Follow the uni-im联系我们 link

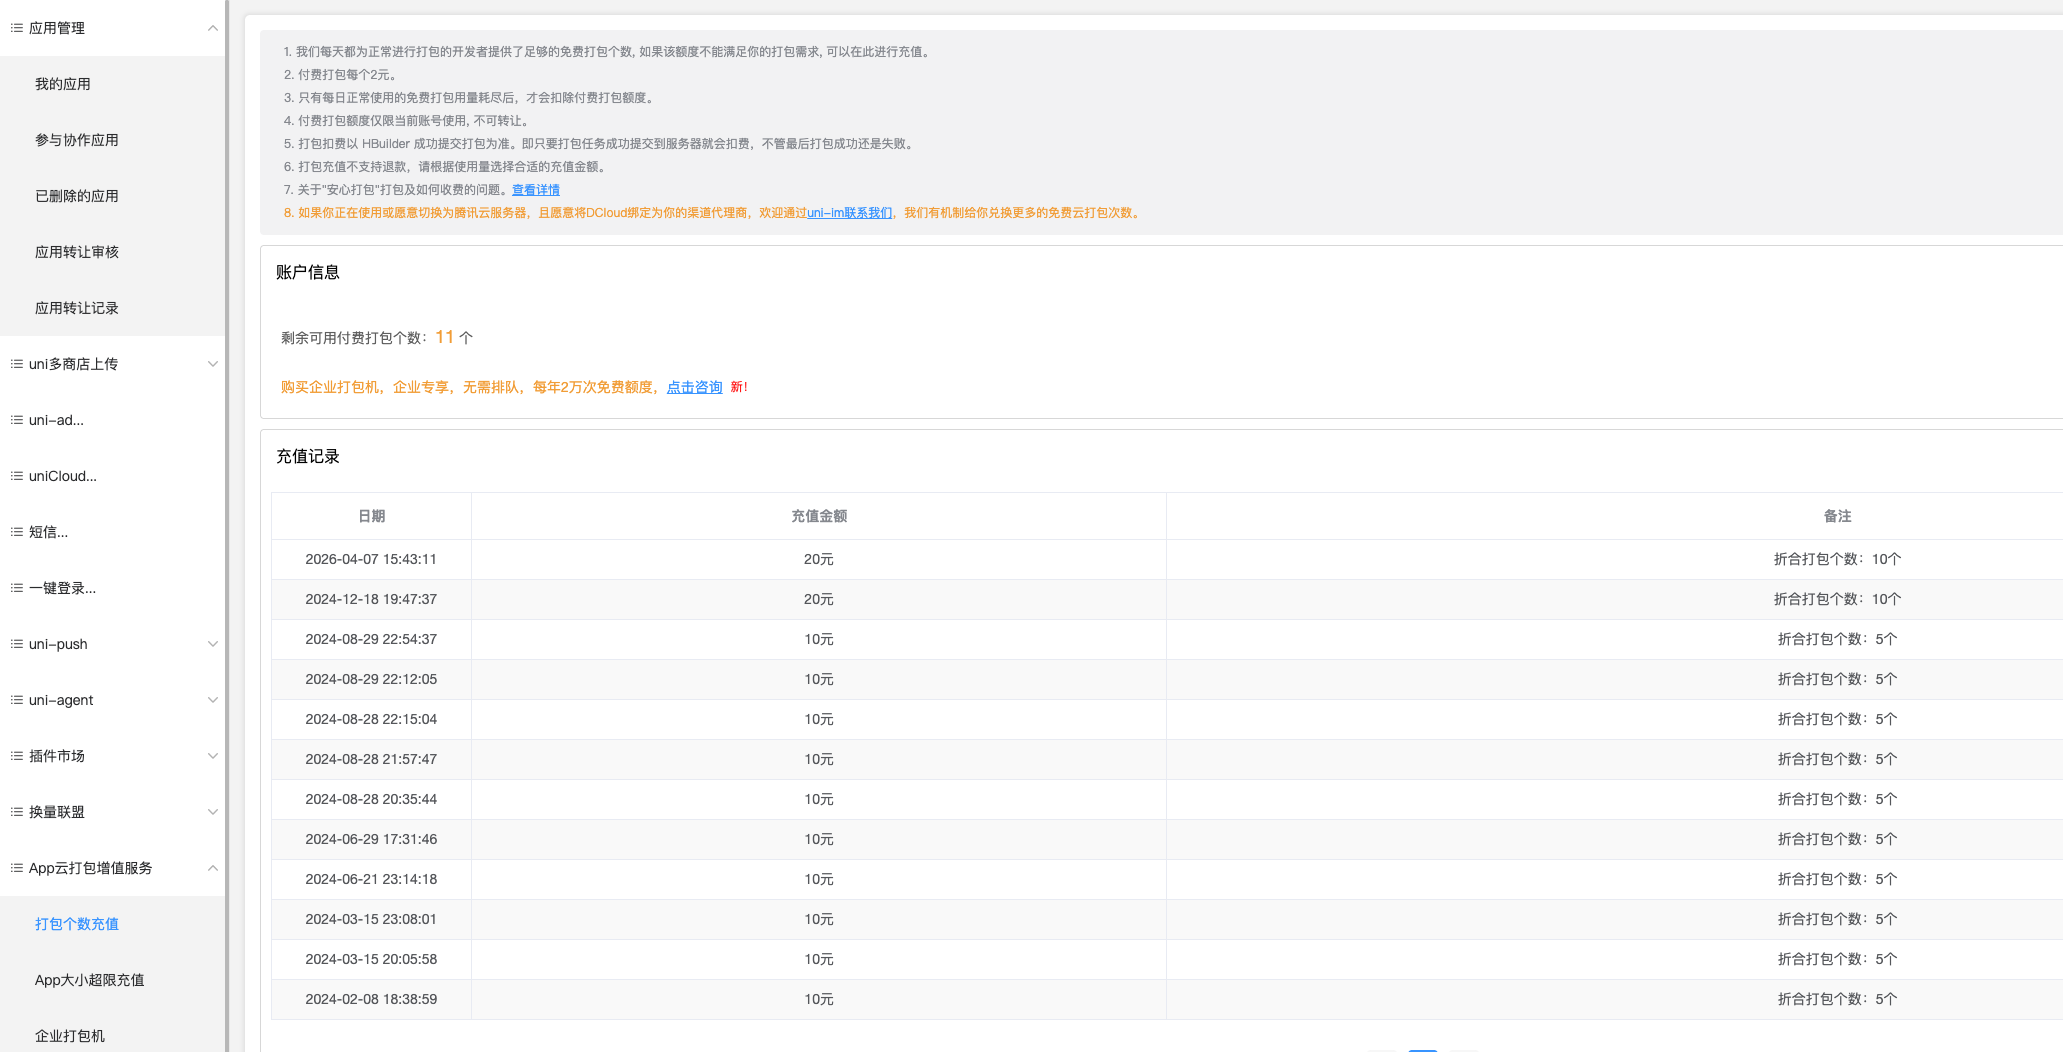tap(849, 213)
